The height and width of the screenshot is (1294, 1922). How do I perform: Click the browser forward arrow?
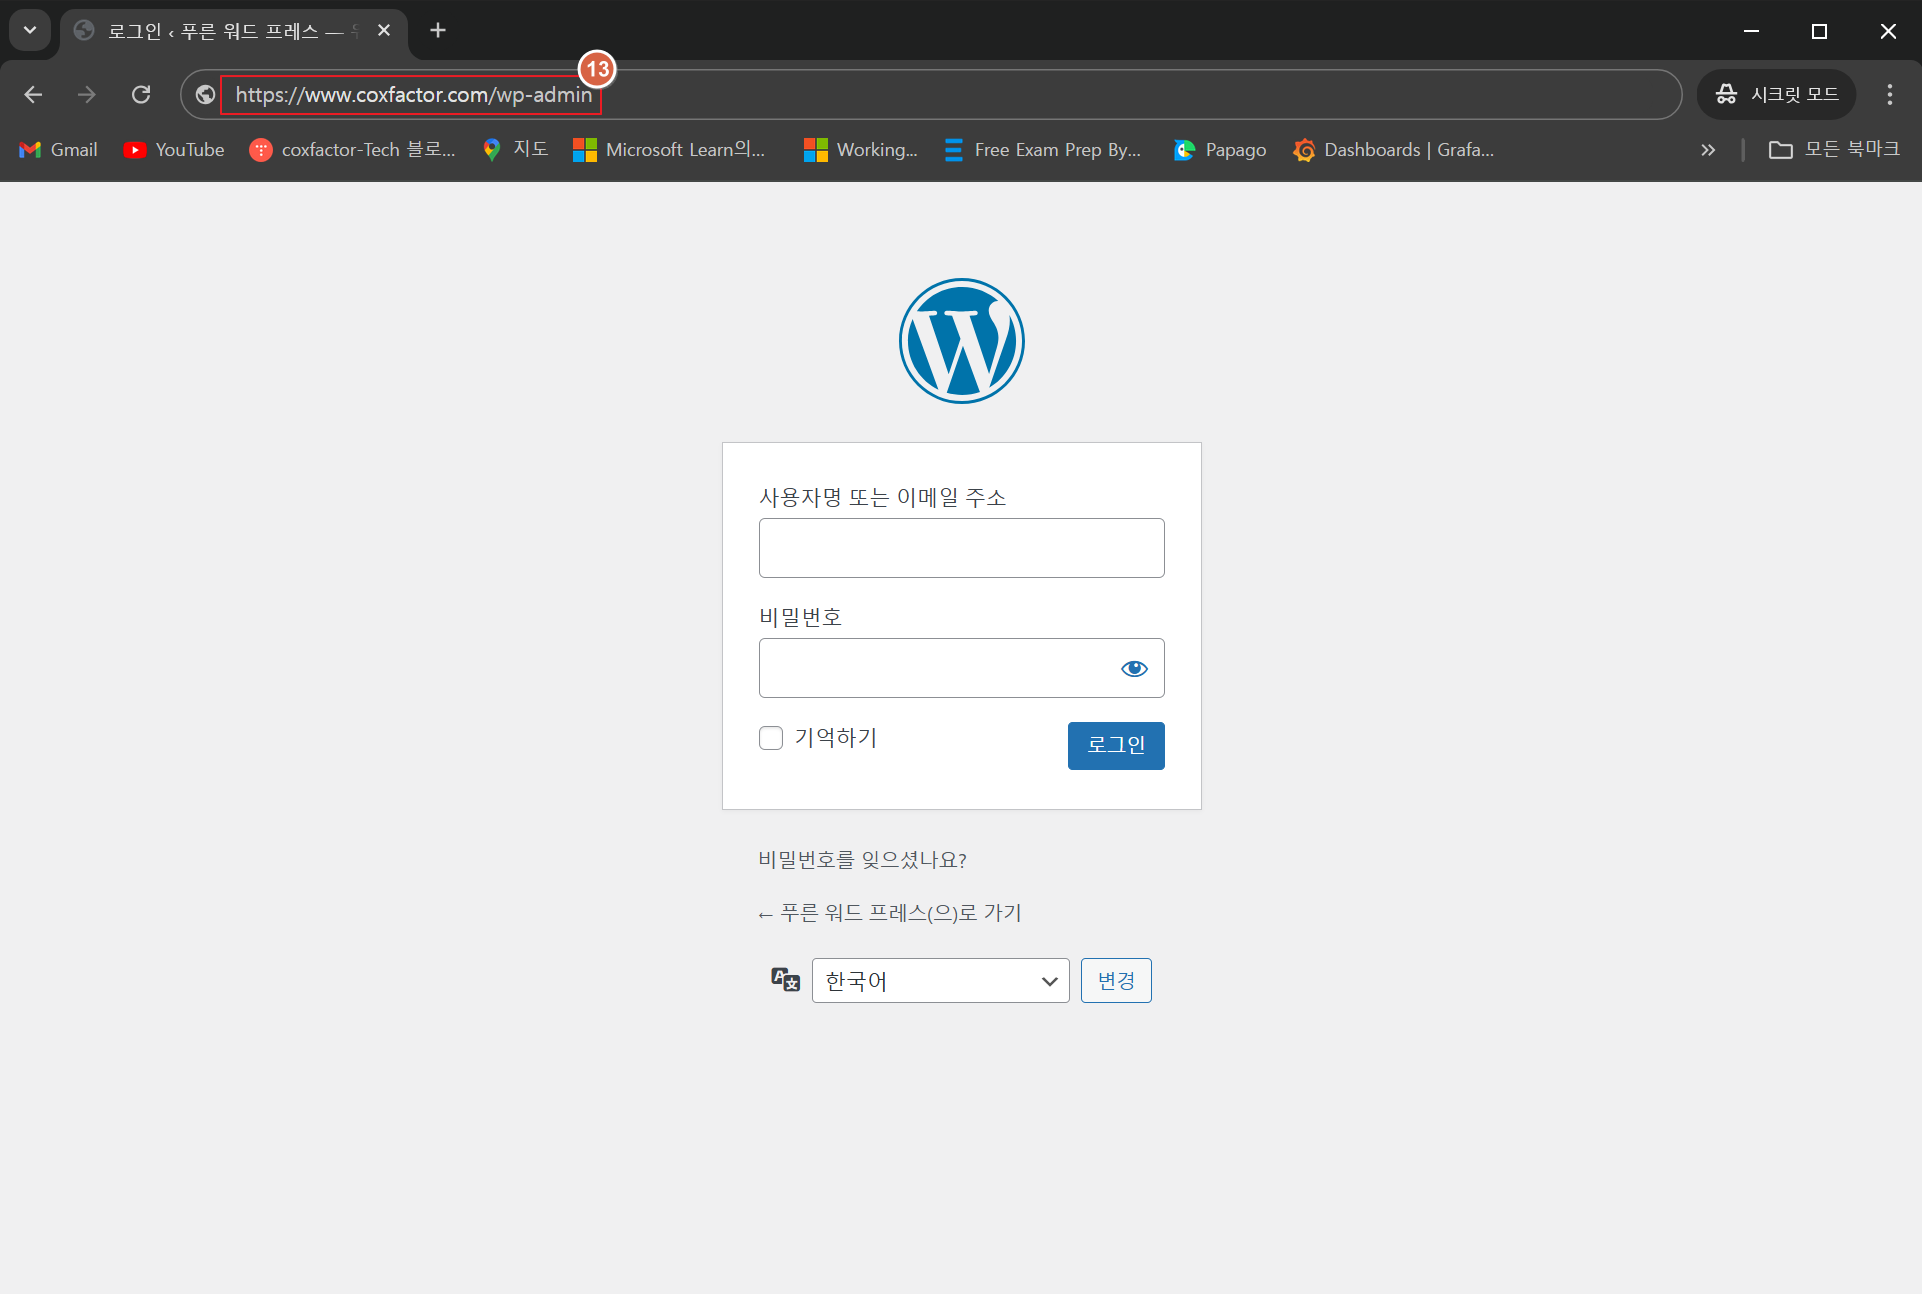[x=87, y=94]
